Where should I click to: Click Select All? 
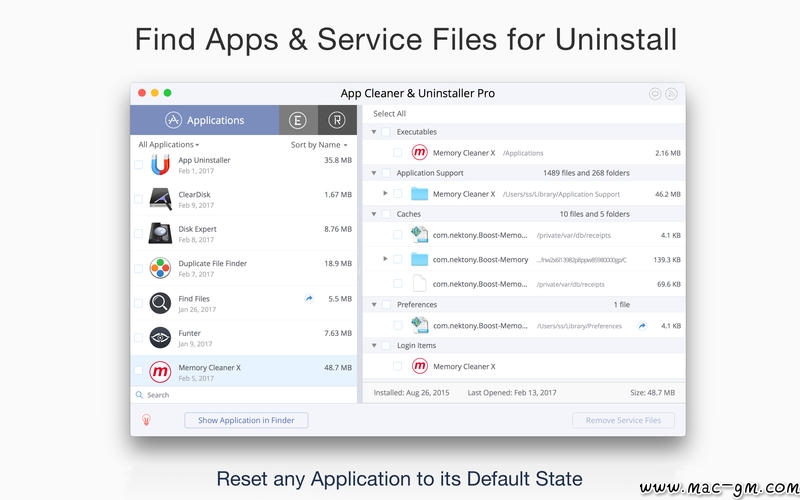[389, 114]
